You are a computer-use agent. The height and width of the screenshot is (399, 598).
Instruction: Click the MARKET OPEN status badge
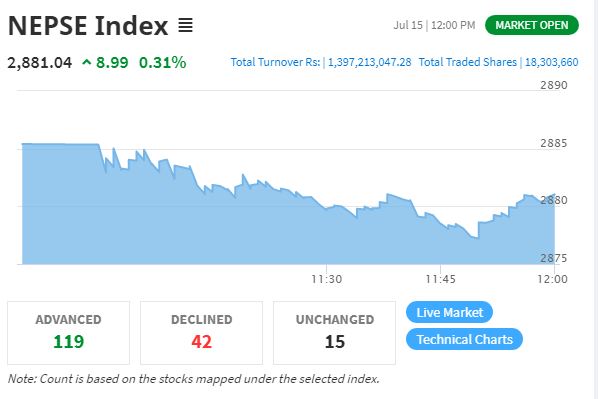pos(532,25)
